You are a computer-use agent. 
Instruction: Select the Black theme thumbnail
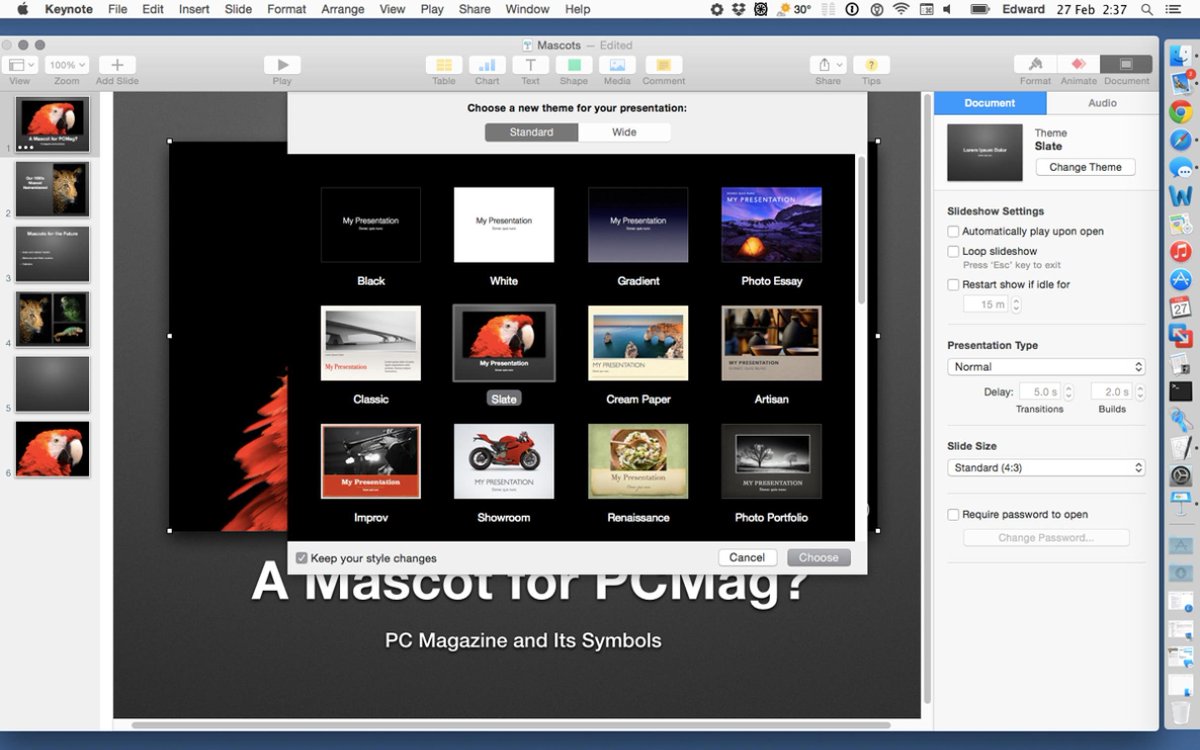(x=371, y=225)
